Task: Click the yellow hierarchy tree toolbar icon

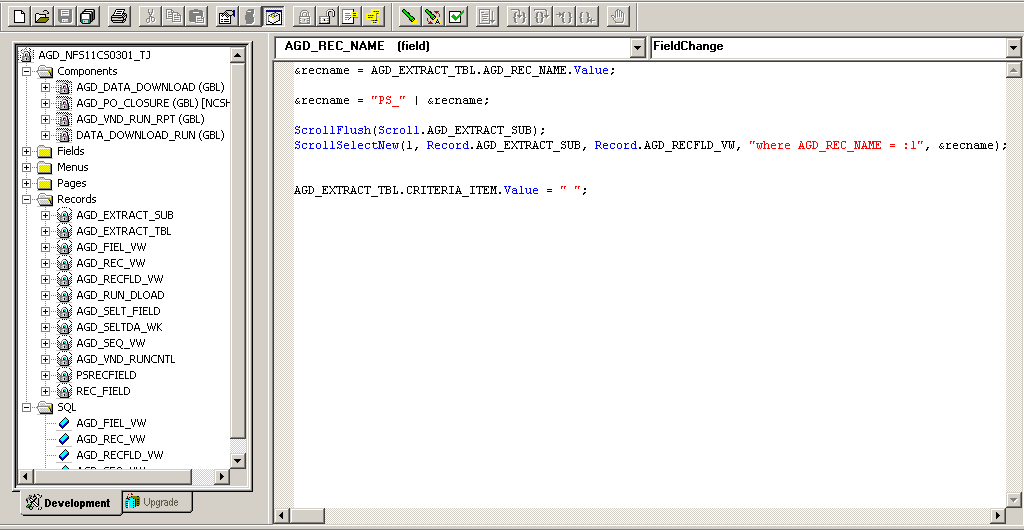Action: coord(373,16)
